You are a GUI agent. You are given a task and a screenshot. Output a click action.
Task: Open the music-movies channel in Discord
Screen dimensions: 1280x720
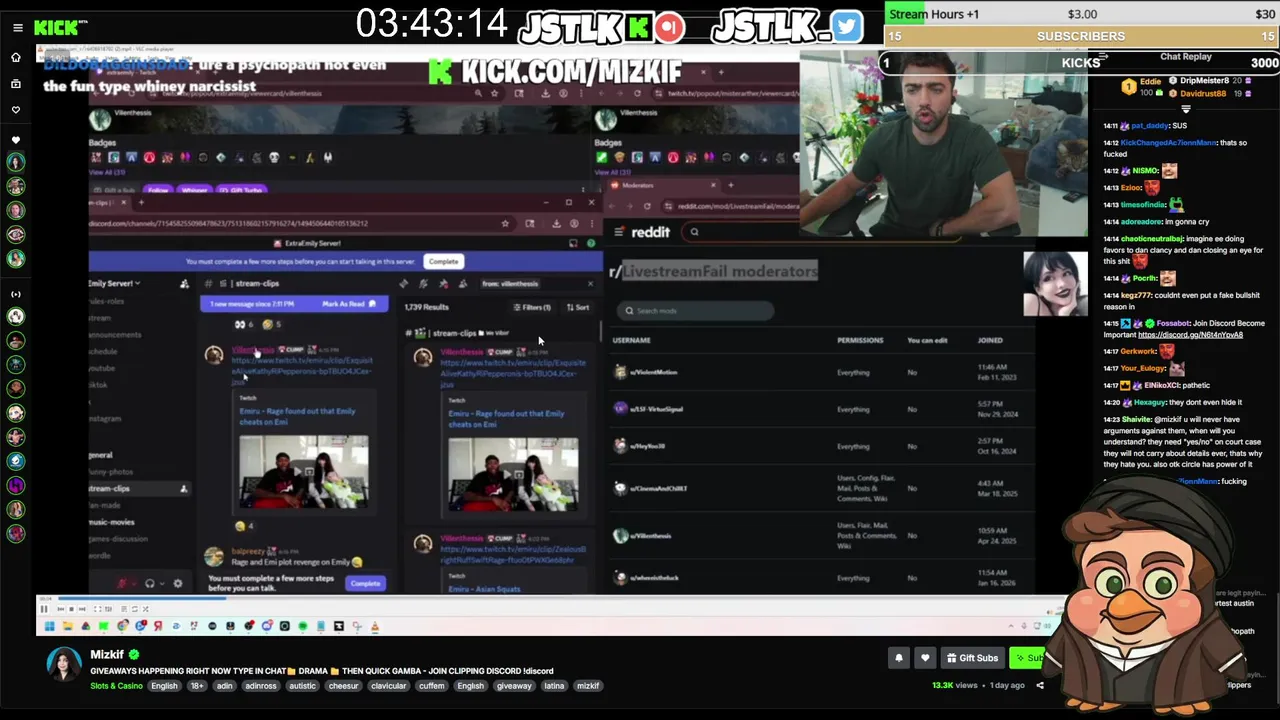112,522
